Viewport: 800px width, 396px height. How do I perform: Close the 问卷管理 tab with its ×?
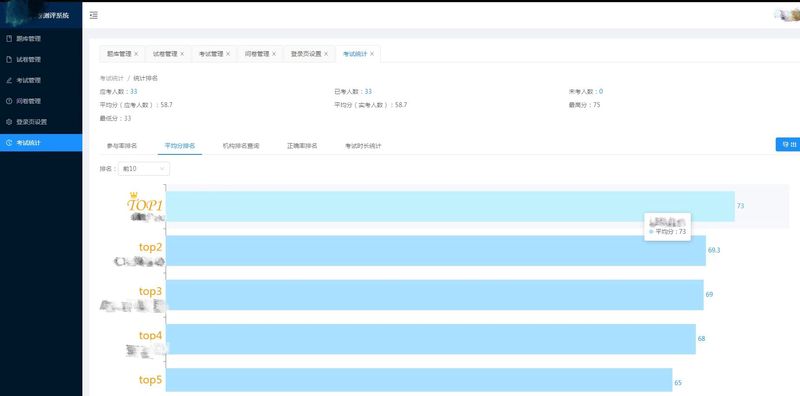click(x=274, y=54)
